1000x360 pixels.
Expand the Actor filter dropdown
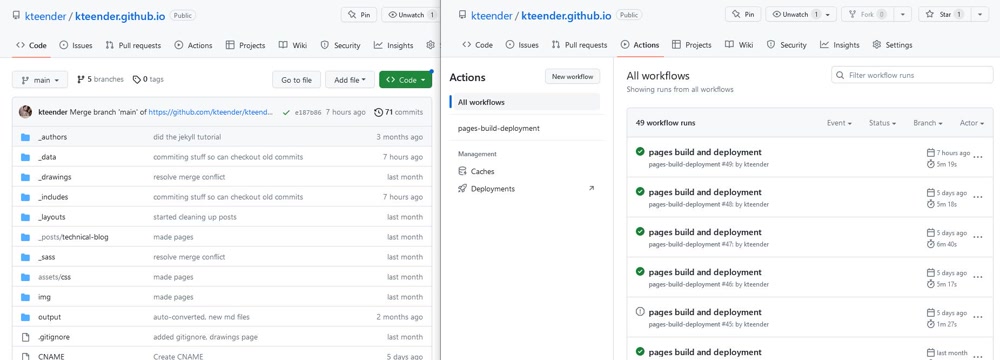(971, 123)
